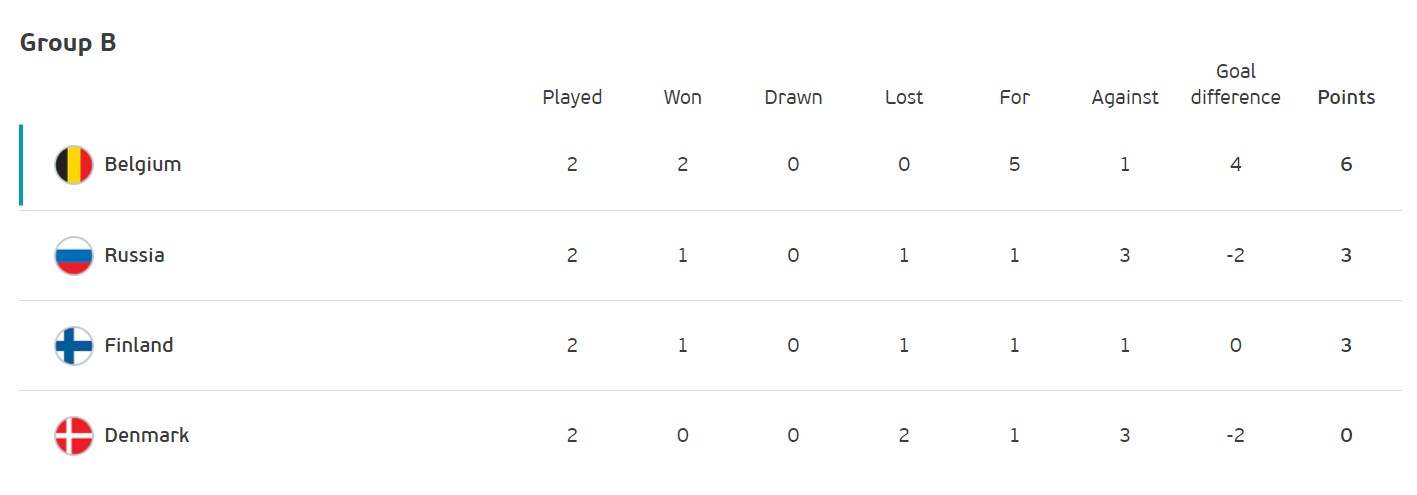Click the Drawn column header
Viewport: 1417px width, 495px height.
pos(793,97)
